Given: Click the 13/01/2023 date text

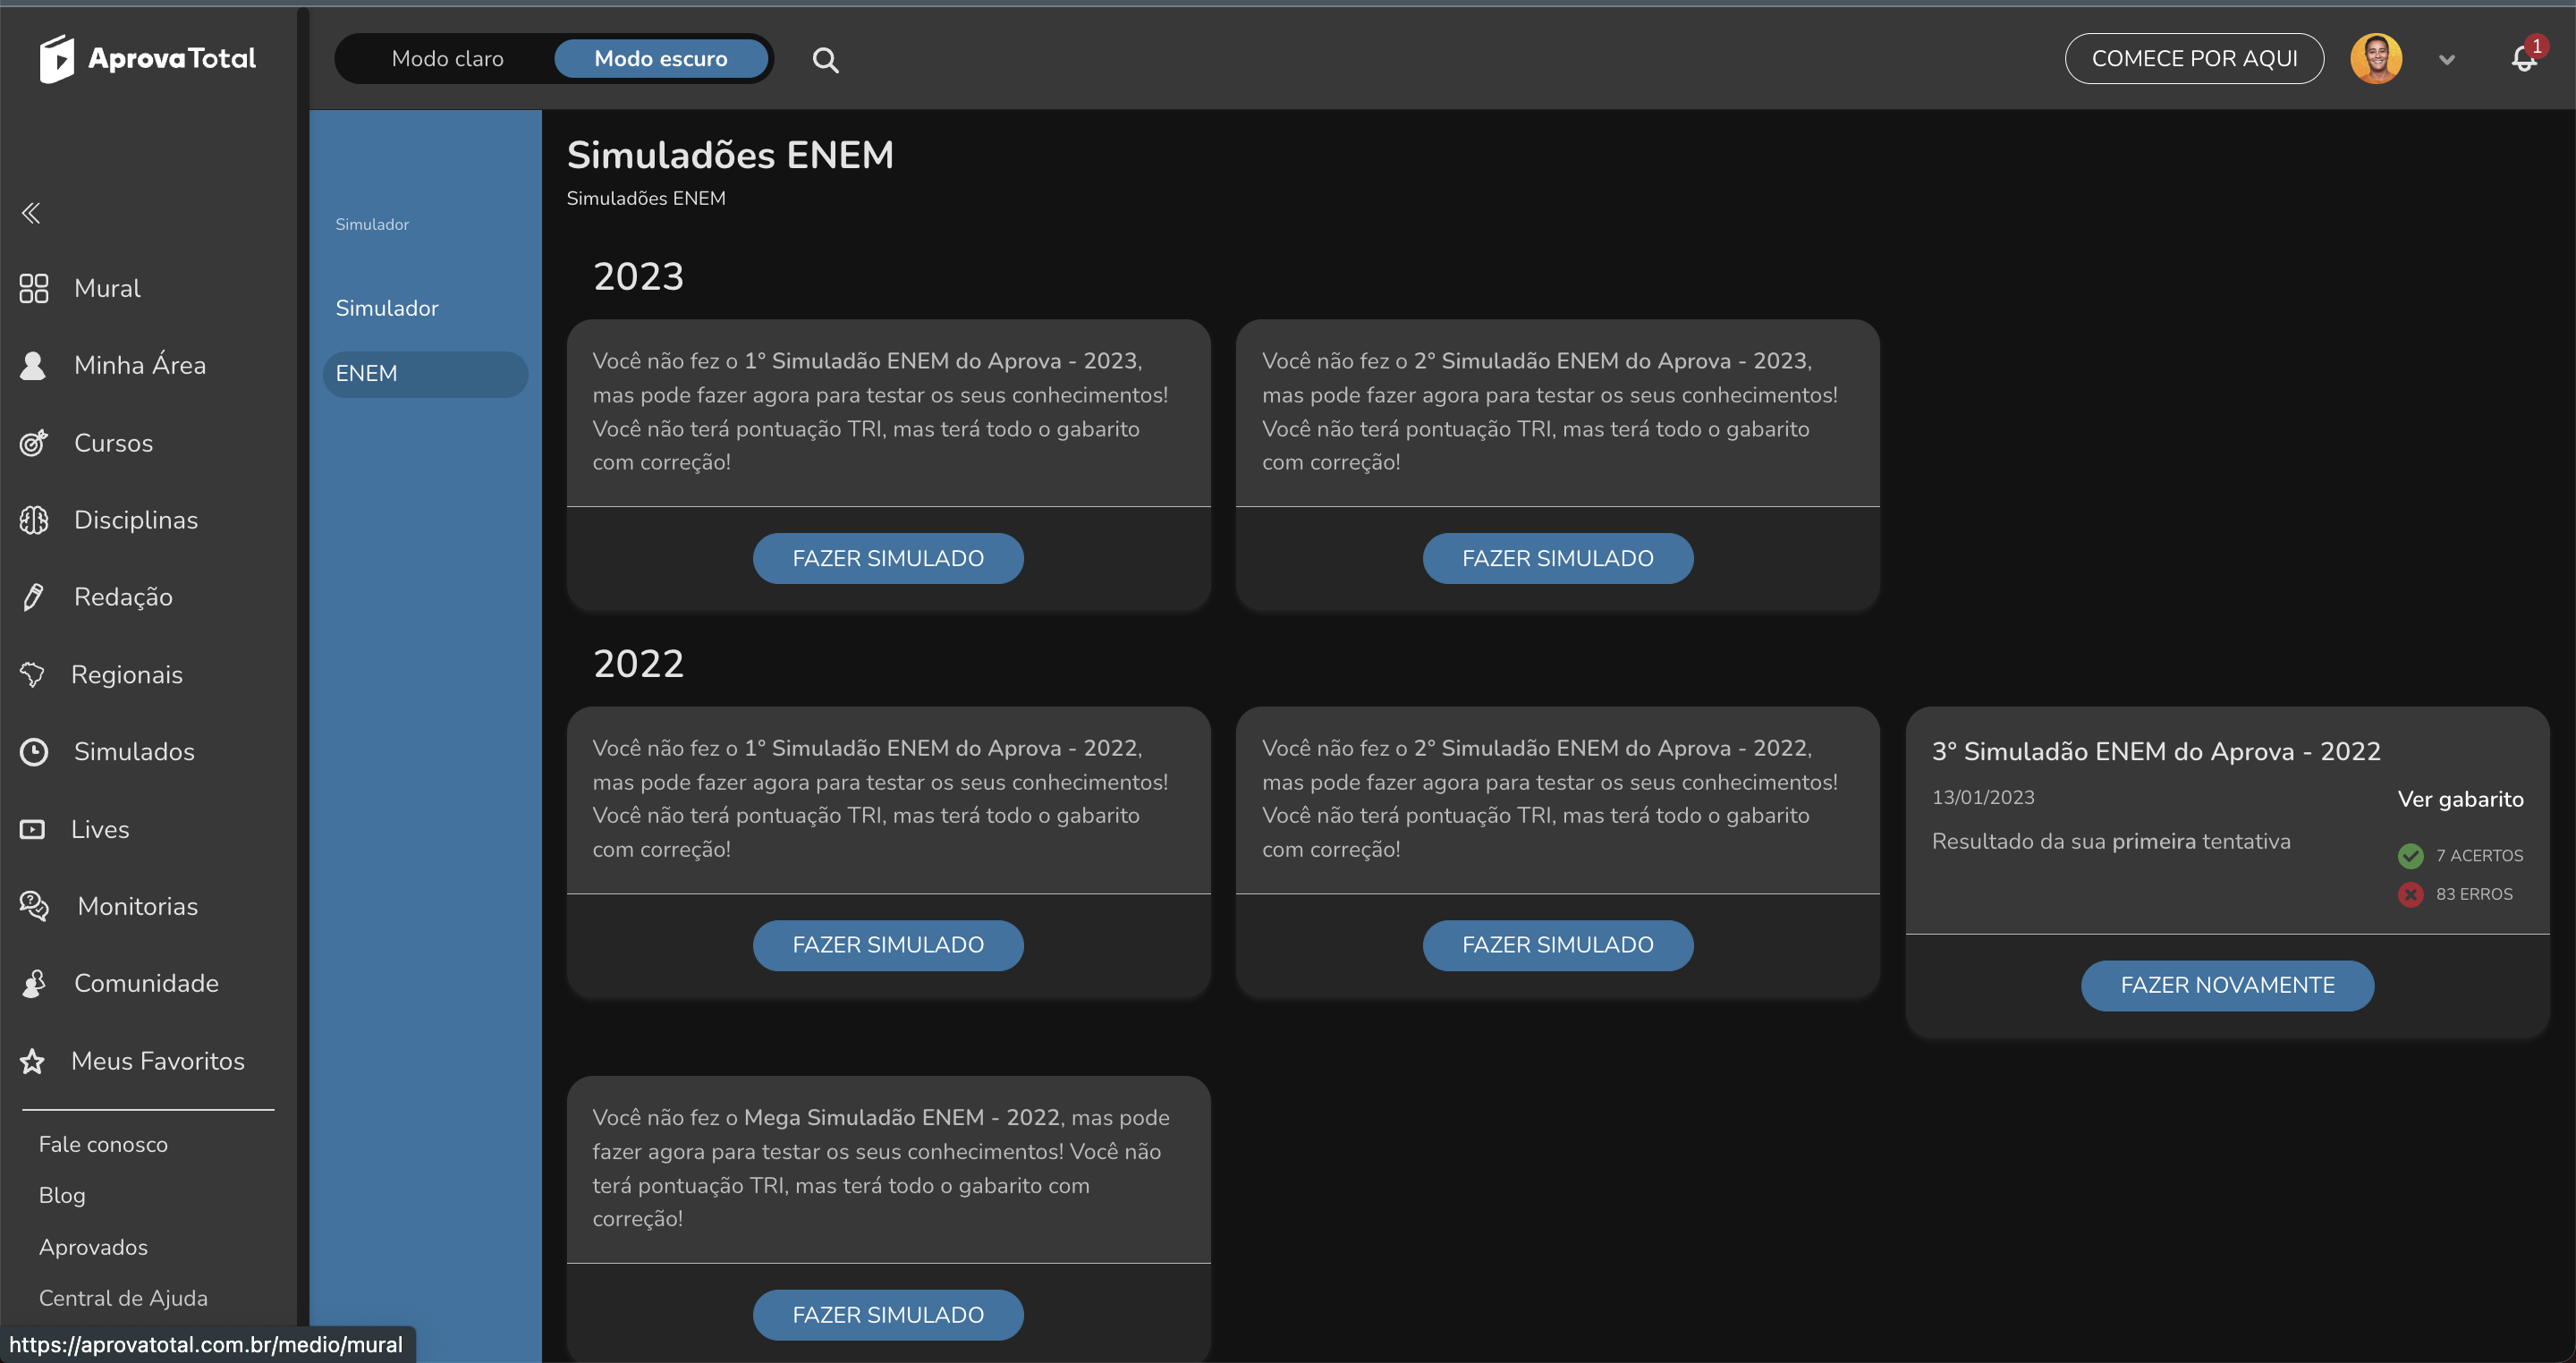Looking at the screenshot, I should click(1983, 797).
